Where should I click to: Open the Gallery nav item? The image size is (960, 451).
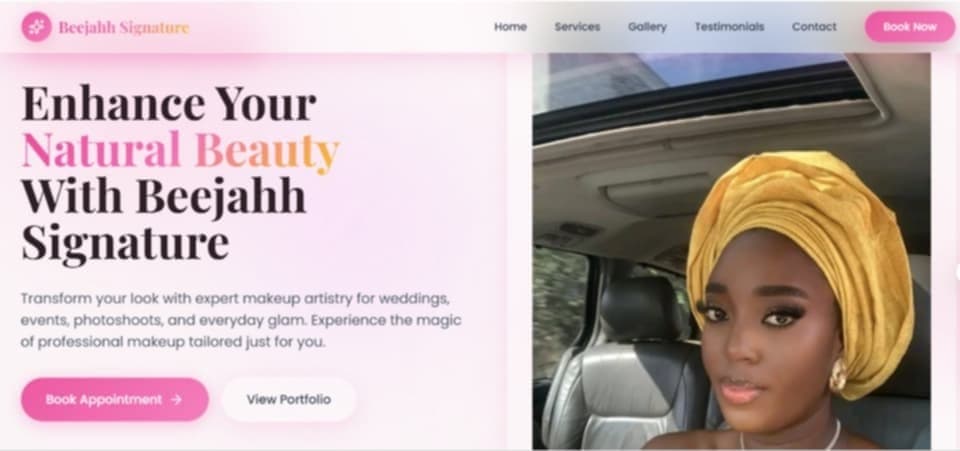[x=647, y=27]
